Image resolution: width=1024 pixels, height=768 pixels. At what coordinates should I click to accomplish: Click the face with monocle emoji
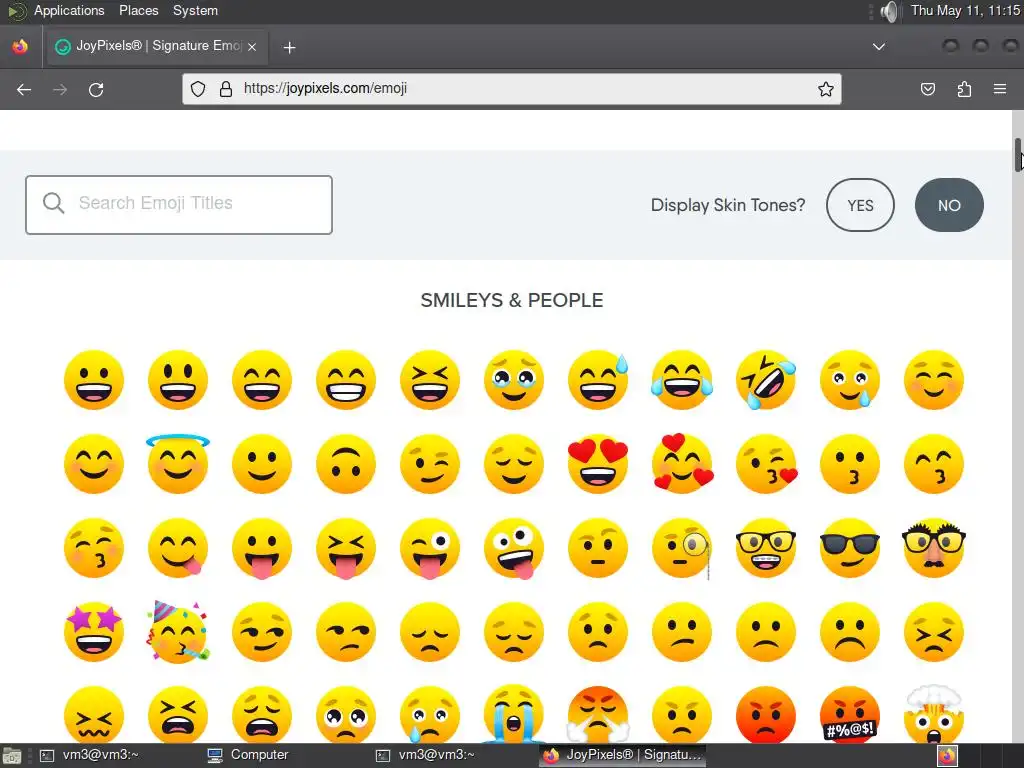pos(682,548)
